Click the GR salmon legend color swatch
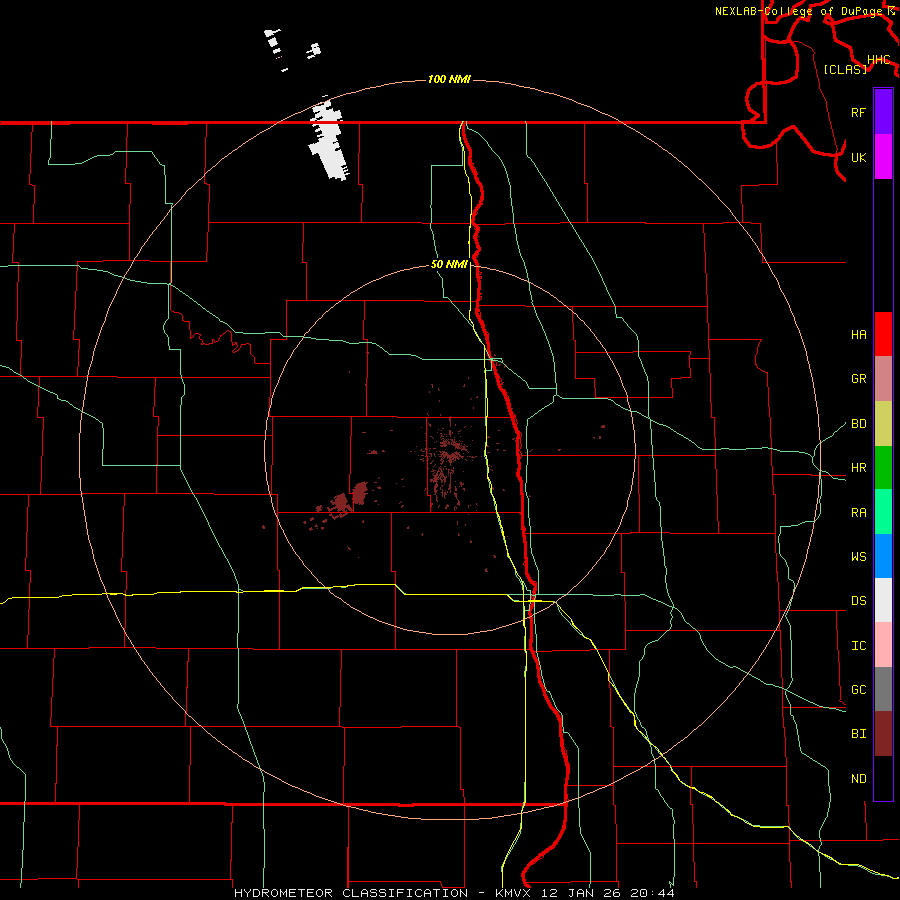Image resolution: width=900 pixels, height=900 pixels. pos(883,379)
